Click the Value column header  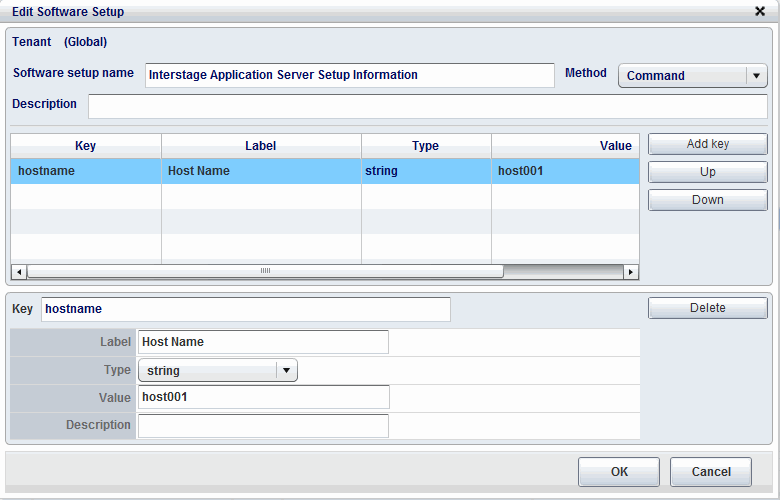tap(565, 146)
